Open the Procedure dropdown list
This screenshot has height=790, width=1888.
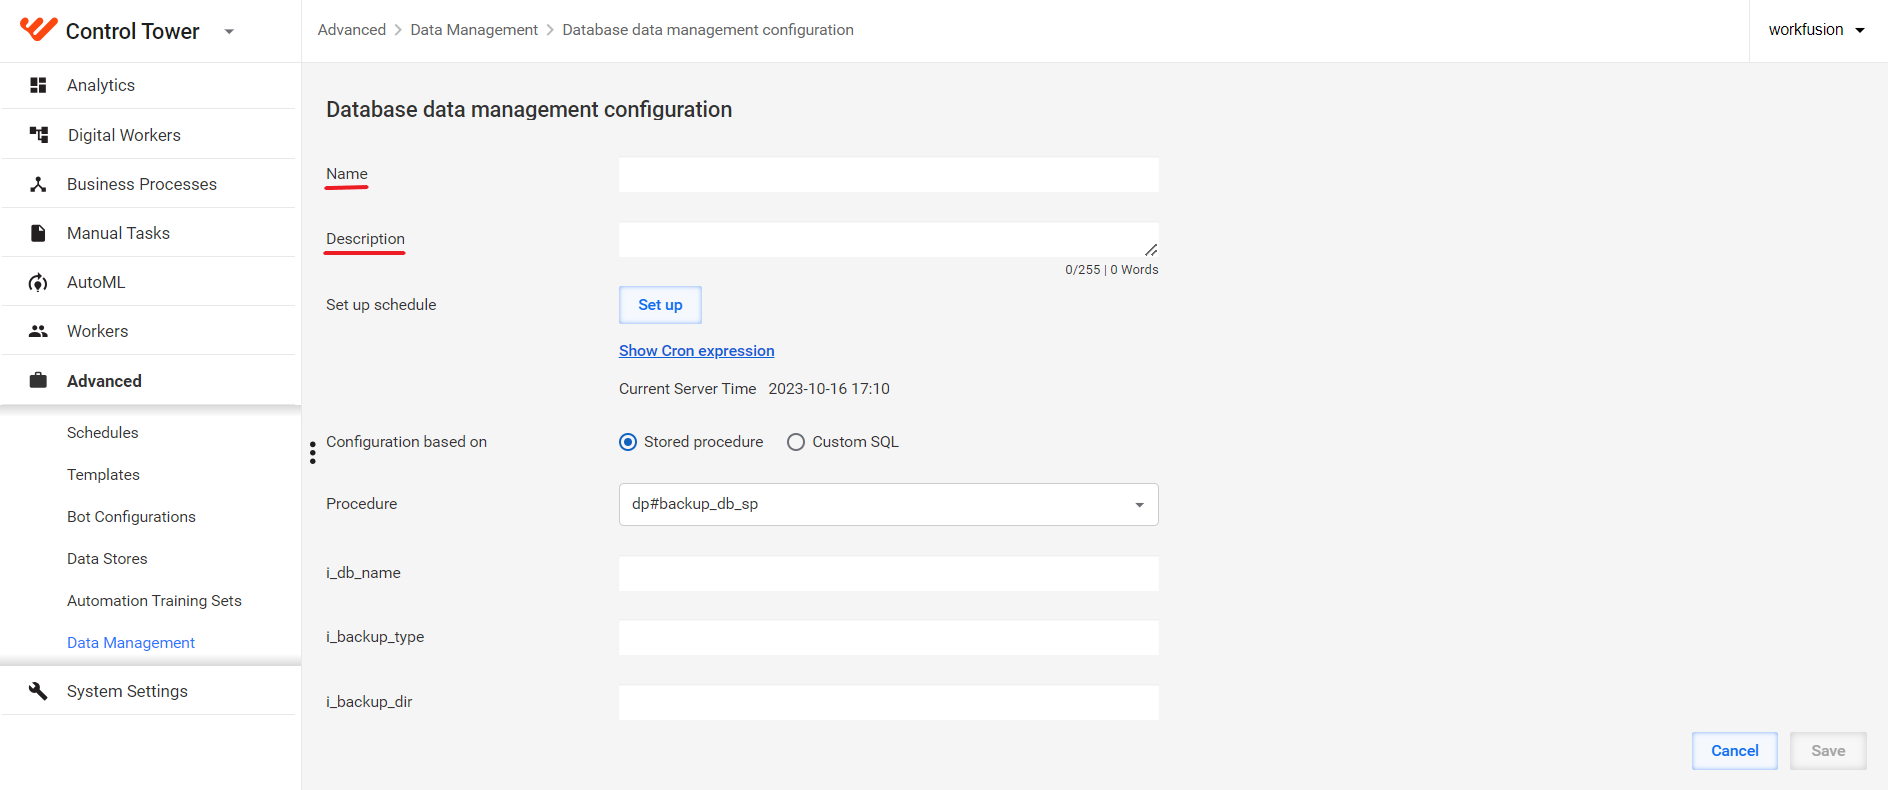888,504
